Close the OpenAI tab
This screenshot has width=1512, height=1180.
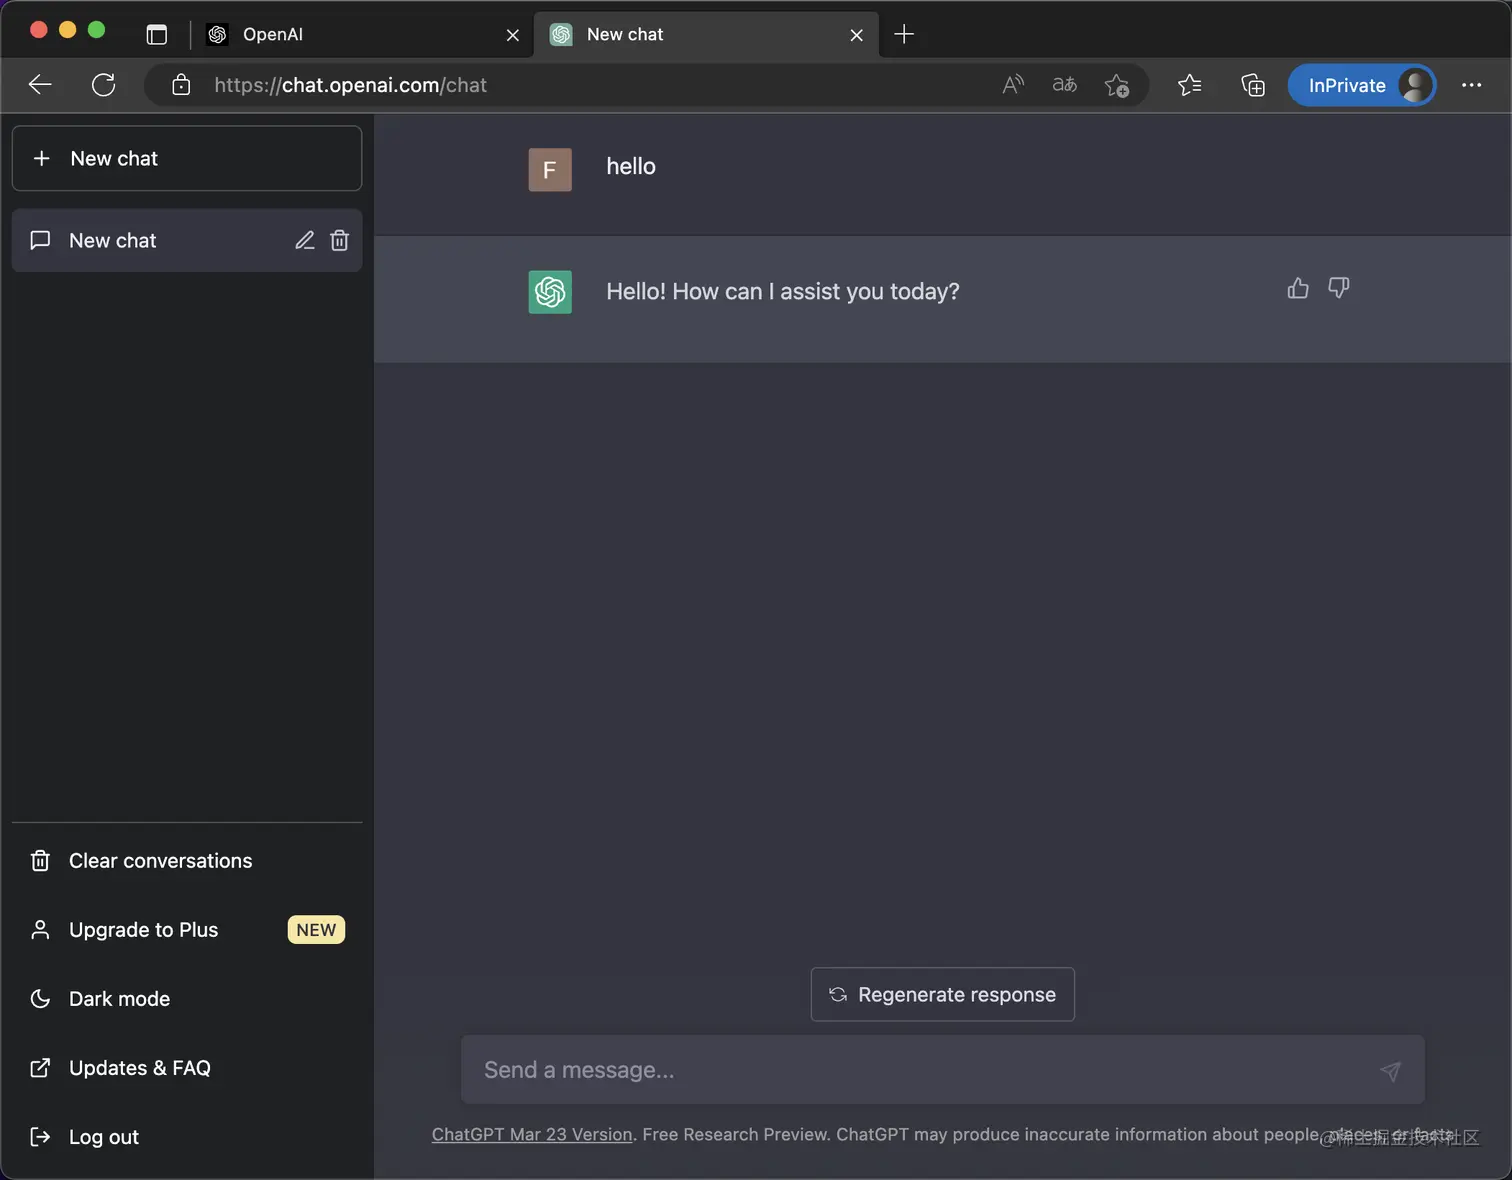513,35
